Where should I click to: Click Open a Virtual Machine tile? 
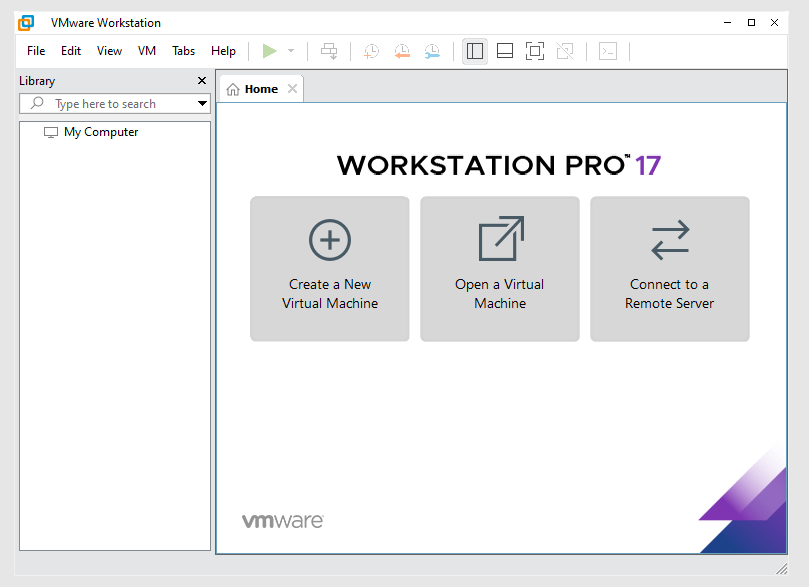click(500, 269)
